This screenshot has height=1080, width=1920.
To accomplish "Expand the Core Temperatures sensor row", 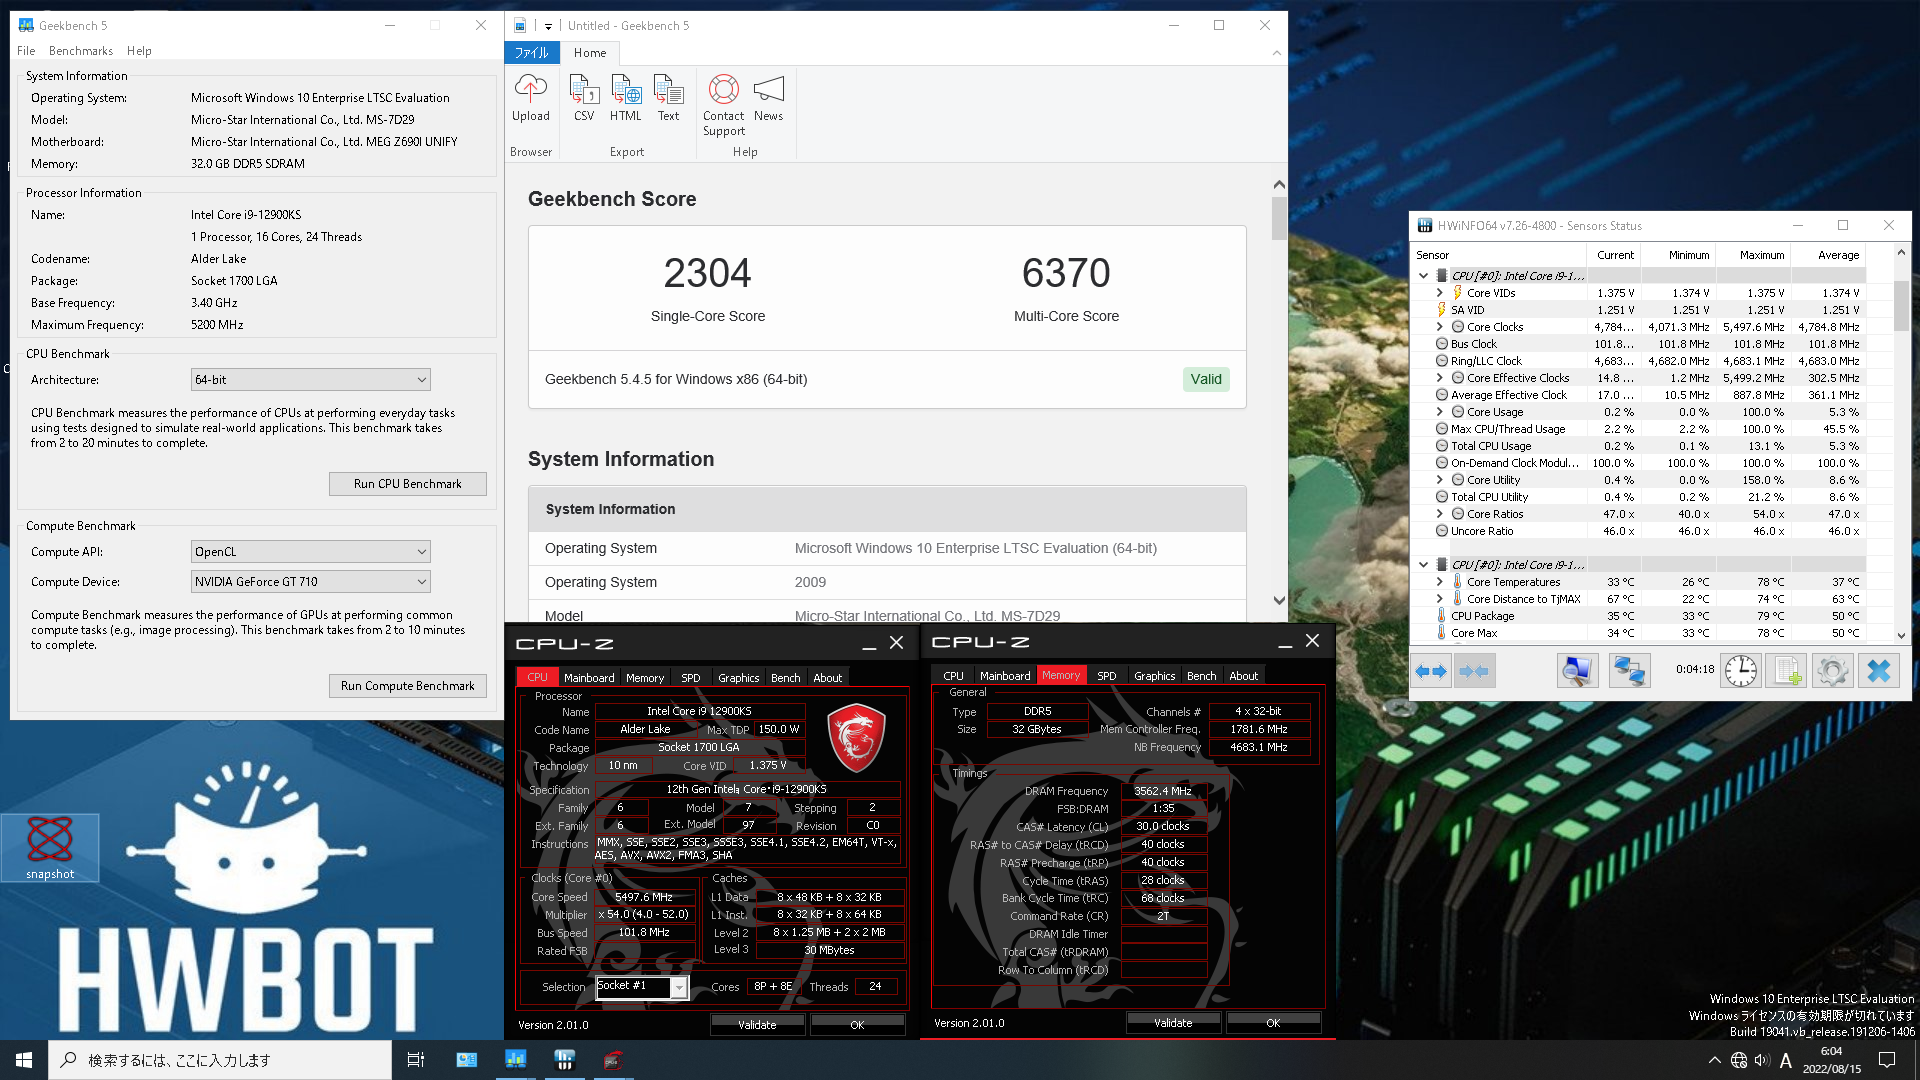I will (1440, 582).
